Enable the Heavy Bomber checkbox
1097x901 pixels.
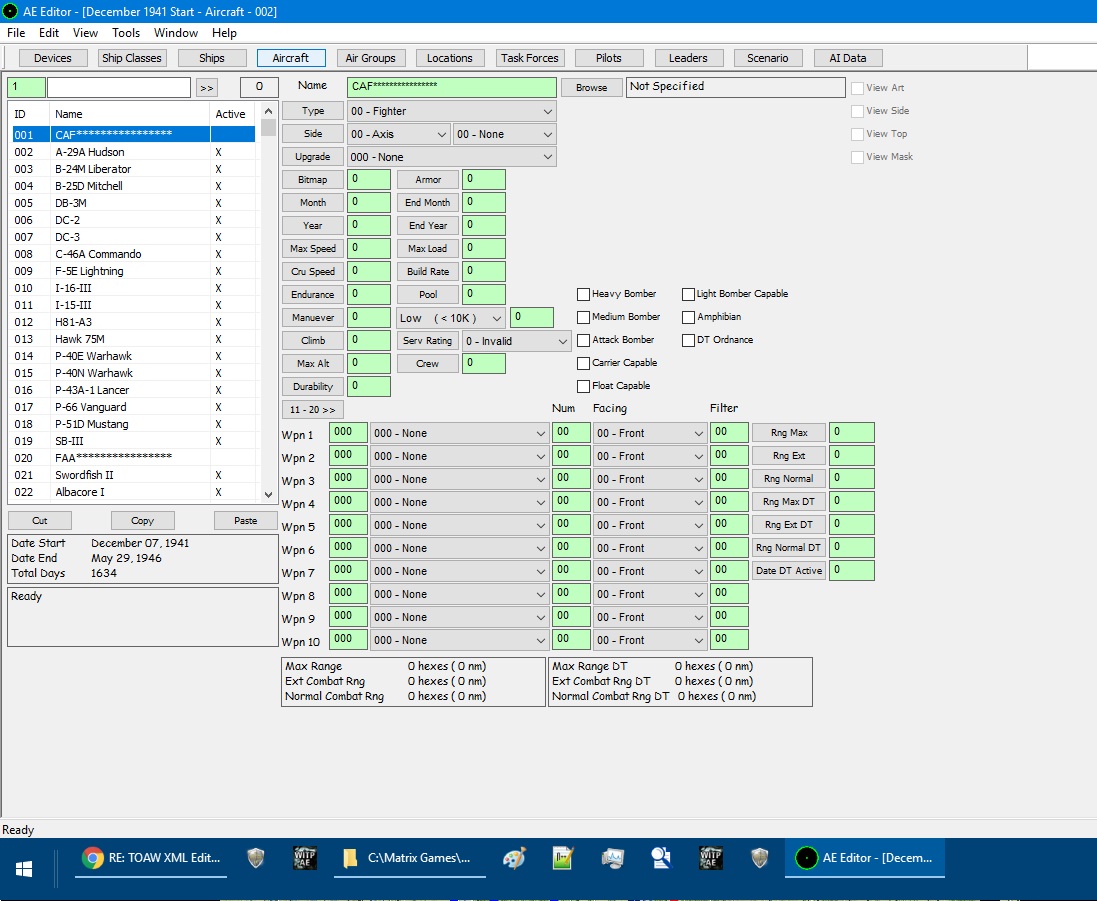(x=583, y=294)
